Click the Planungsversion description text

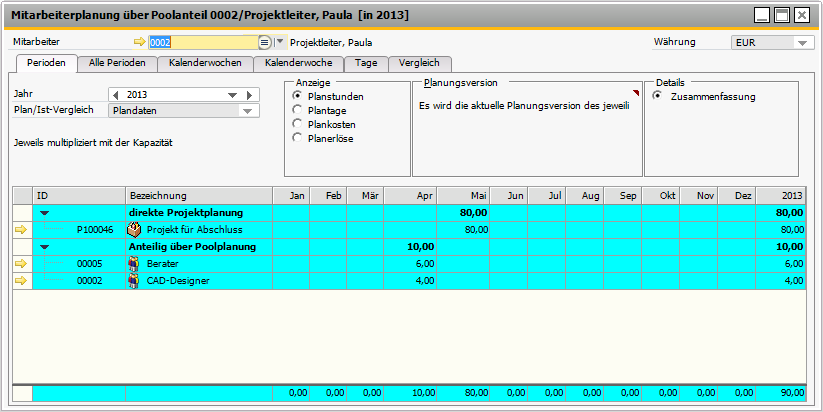coord(524,106)
